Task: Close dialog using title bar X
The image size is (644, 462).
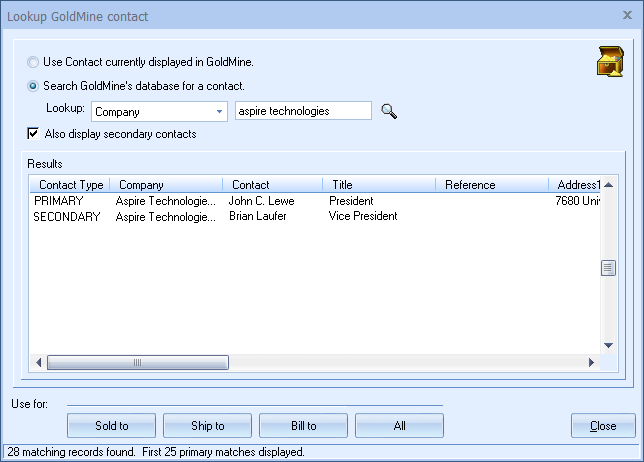Action: pyautogui.click(x=629, y=16)
